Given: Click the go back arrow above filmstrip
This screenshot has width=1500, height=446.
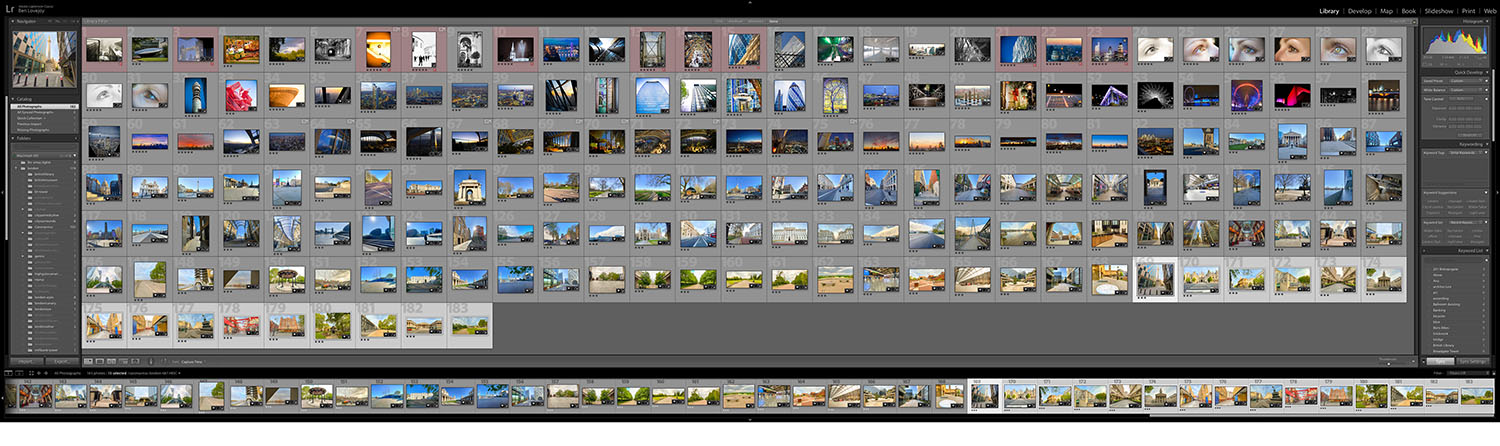Looking at the screenshot, I should [39, 373].
